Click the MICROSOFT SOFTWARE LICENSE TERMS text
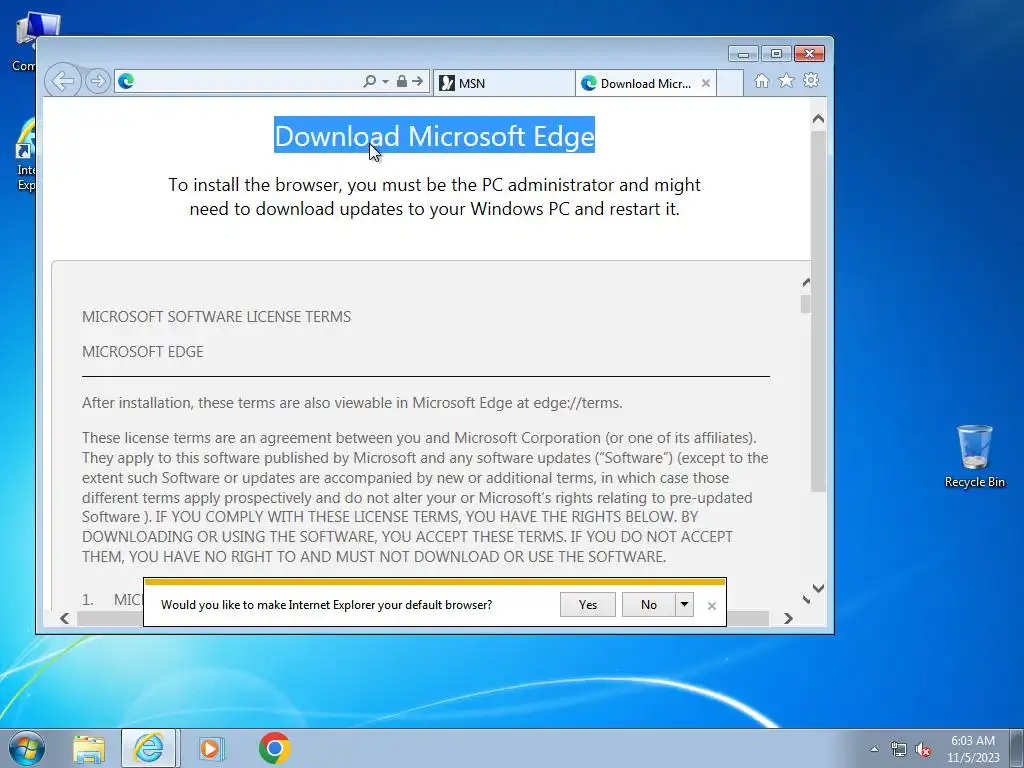The height and width of the screenshot is (768, 1024). pyautogui.click(x=216, y=317)
